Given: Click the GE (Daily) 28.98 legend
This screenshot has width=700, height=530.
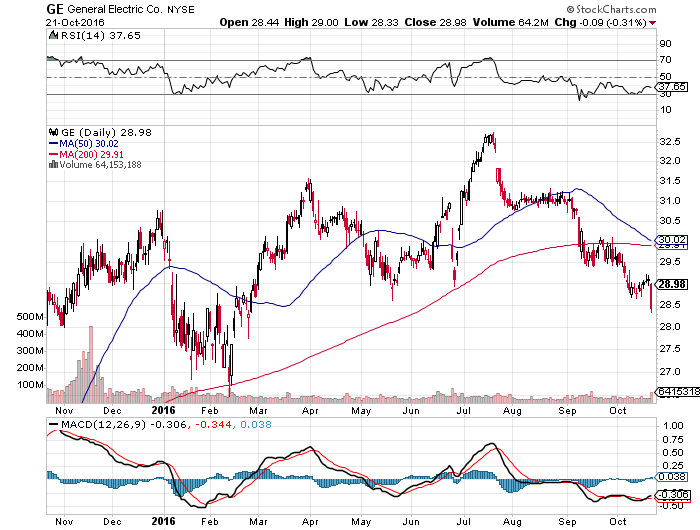Looking at the screenshot, I should (106, 133).
